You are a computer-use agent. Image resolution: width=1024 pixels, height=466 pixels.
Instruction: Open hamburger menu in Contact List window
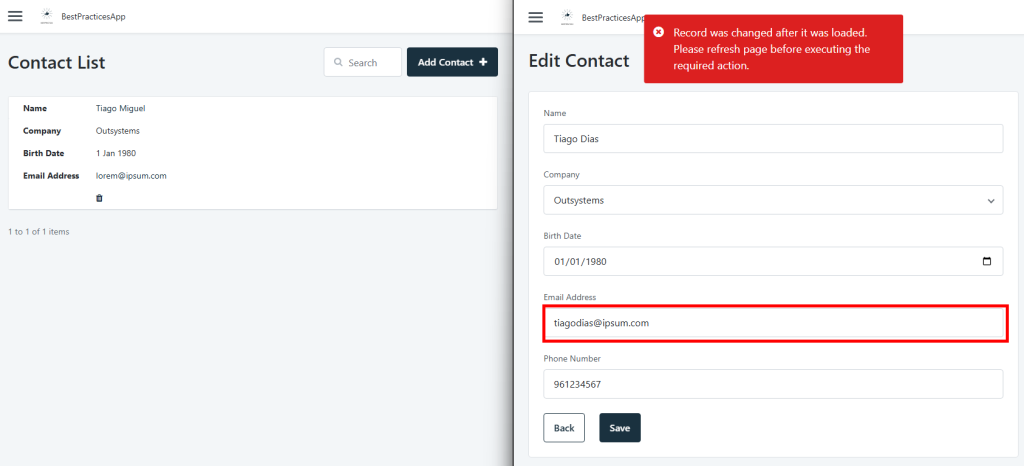[x=15, y=16]
